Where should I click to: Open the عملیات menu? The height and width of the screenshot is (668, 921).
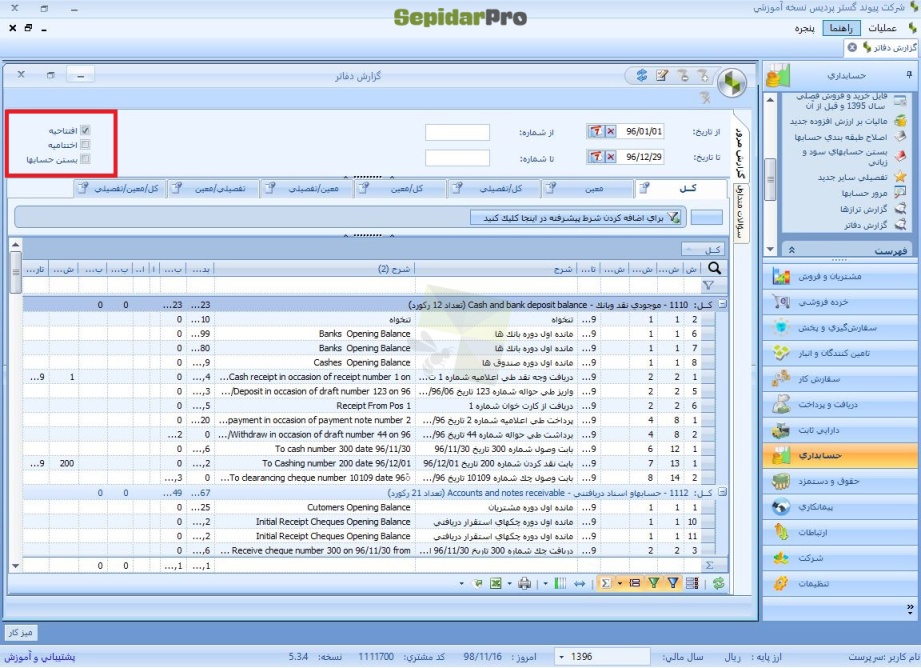pos(882,28)
